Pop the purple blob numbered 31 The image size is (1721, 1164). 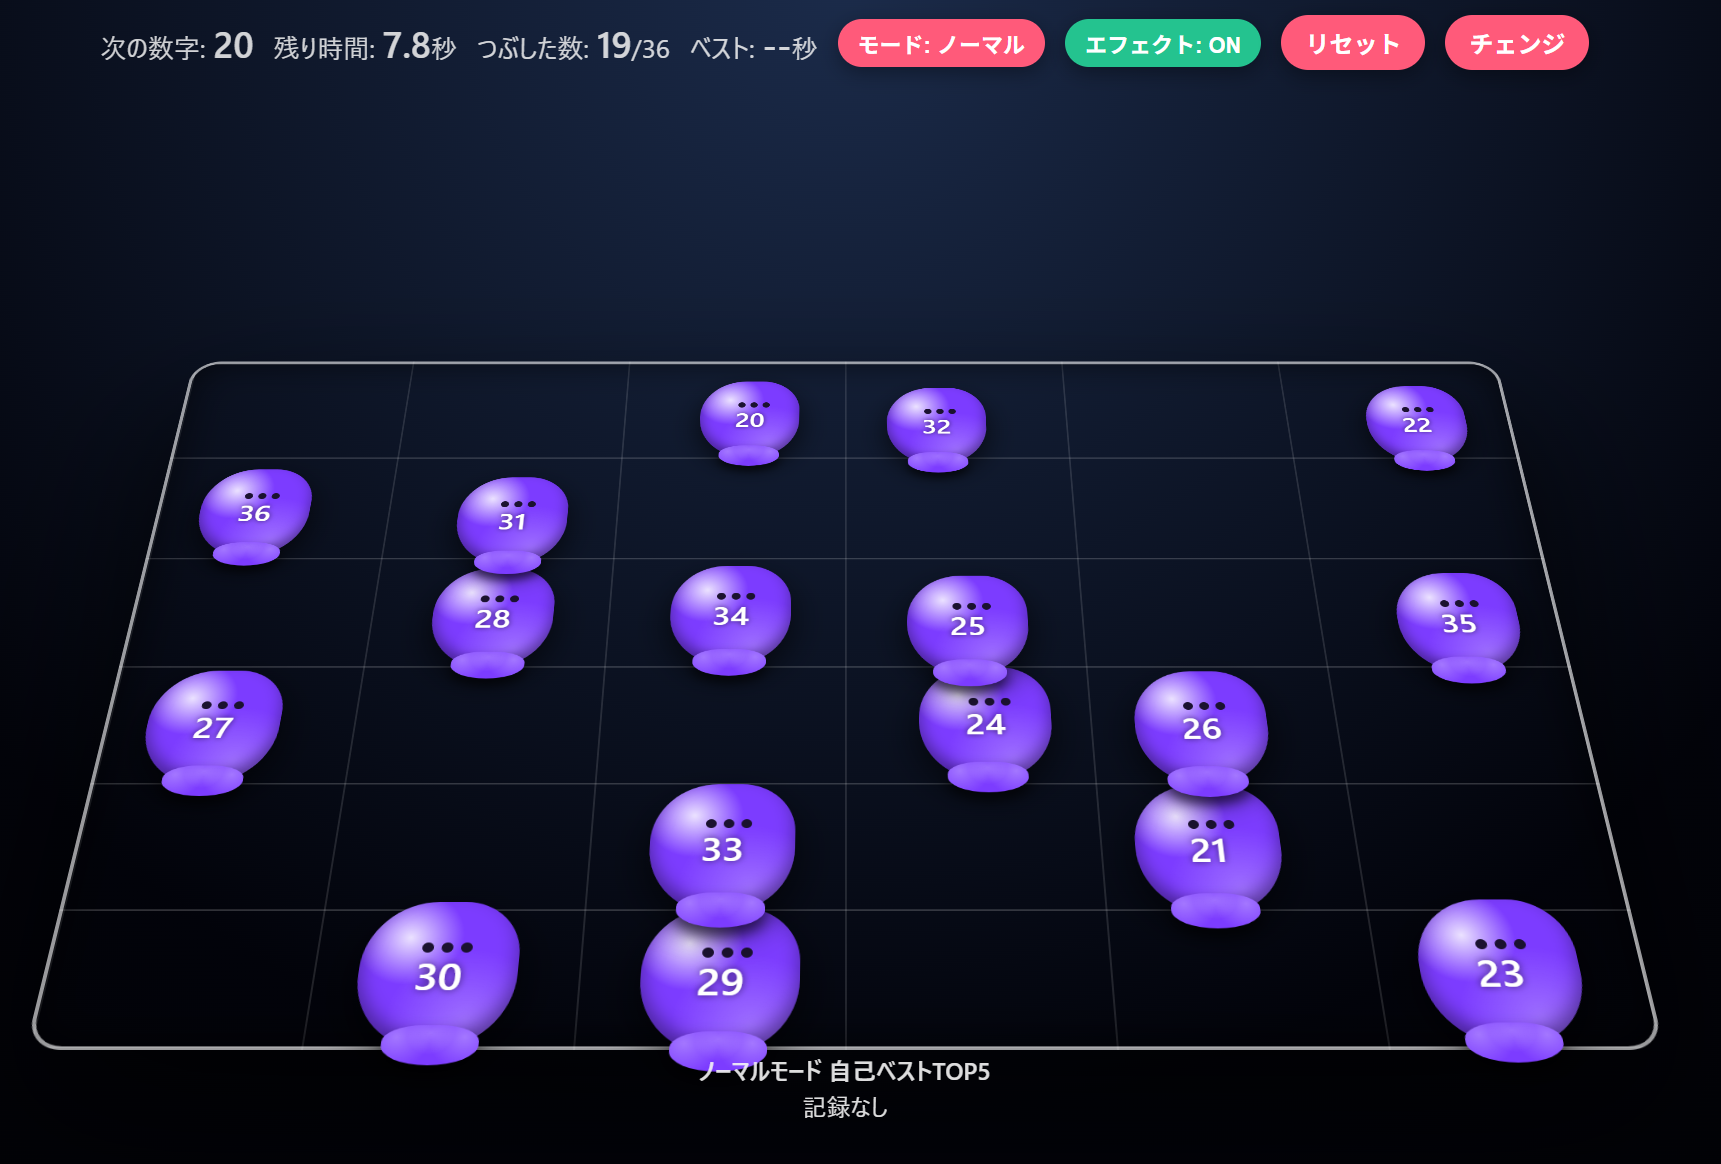tap(512, 523)
